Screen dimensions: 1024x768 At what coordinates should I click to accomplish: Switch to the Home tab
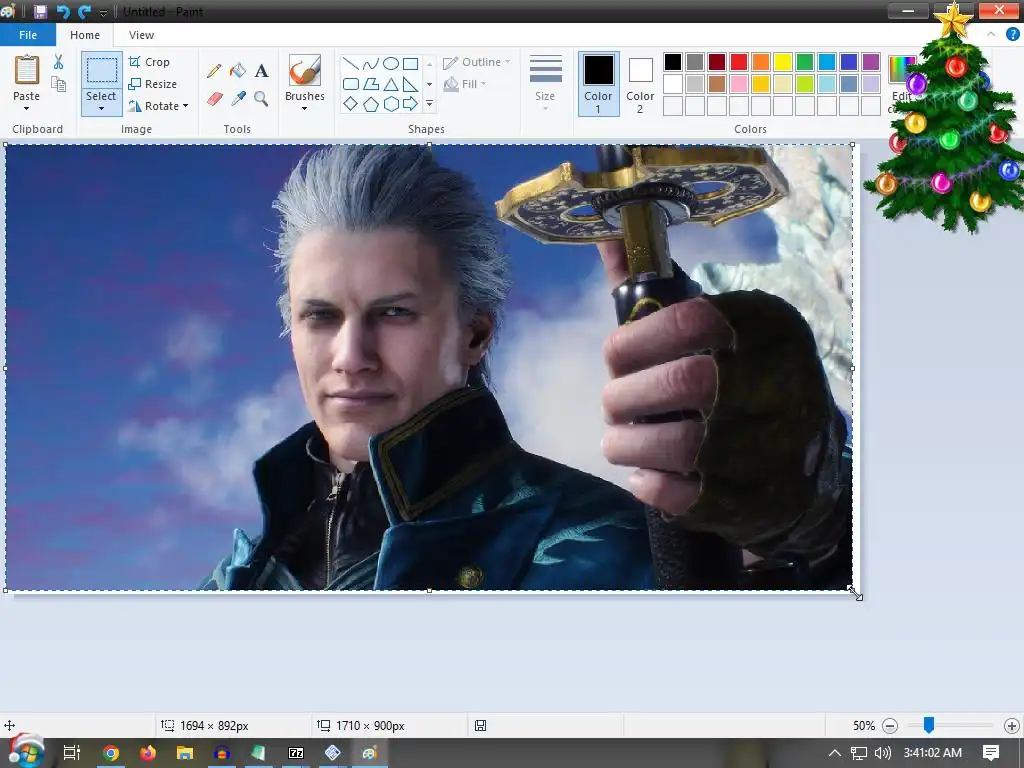coord(85,35)
